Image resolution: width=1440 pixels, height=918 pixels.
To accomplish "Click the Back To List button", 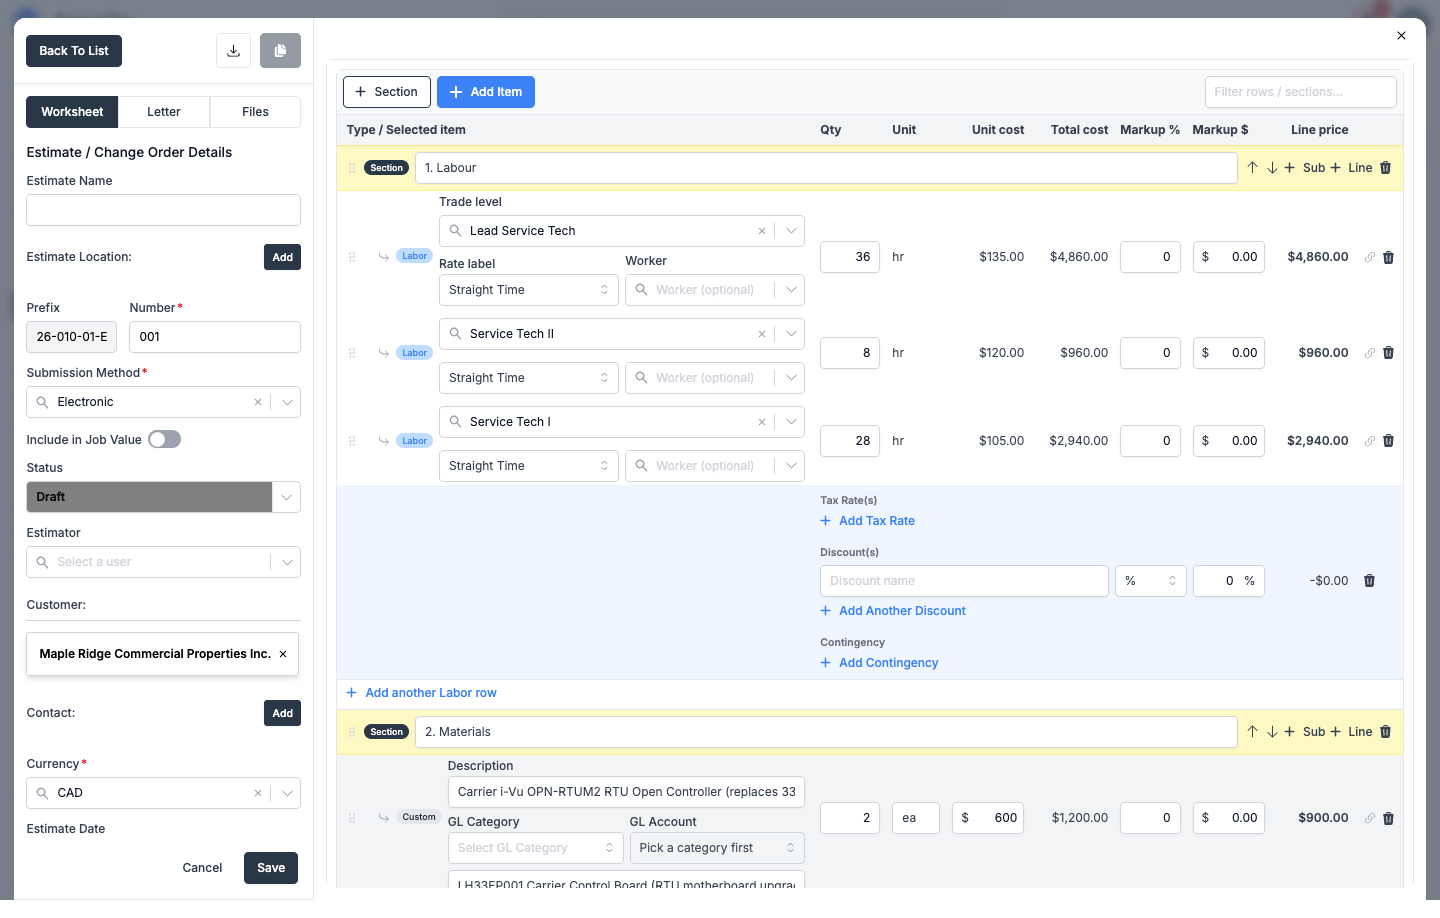I will pyautogui.click(x=74, y=51).
